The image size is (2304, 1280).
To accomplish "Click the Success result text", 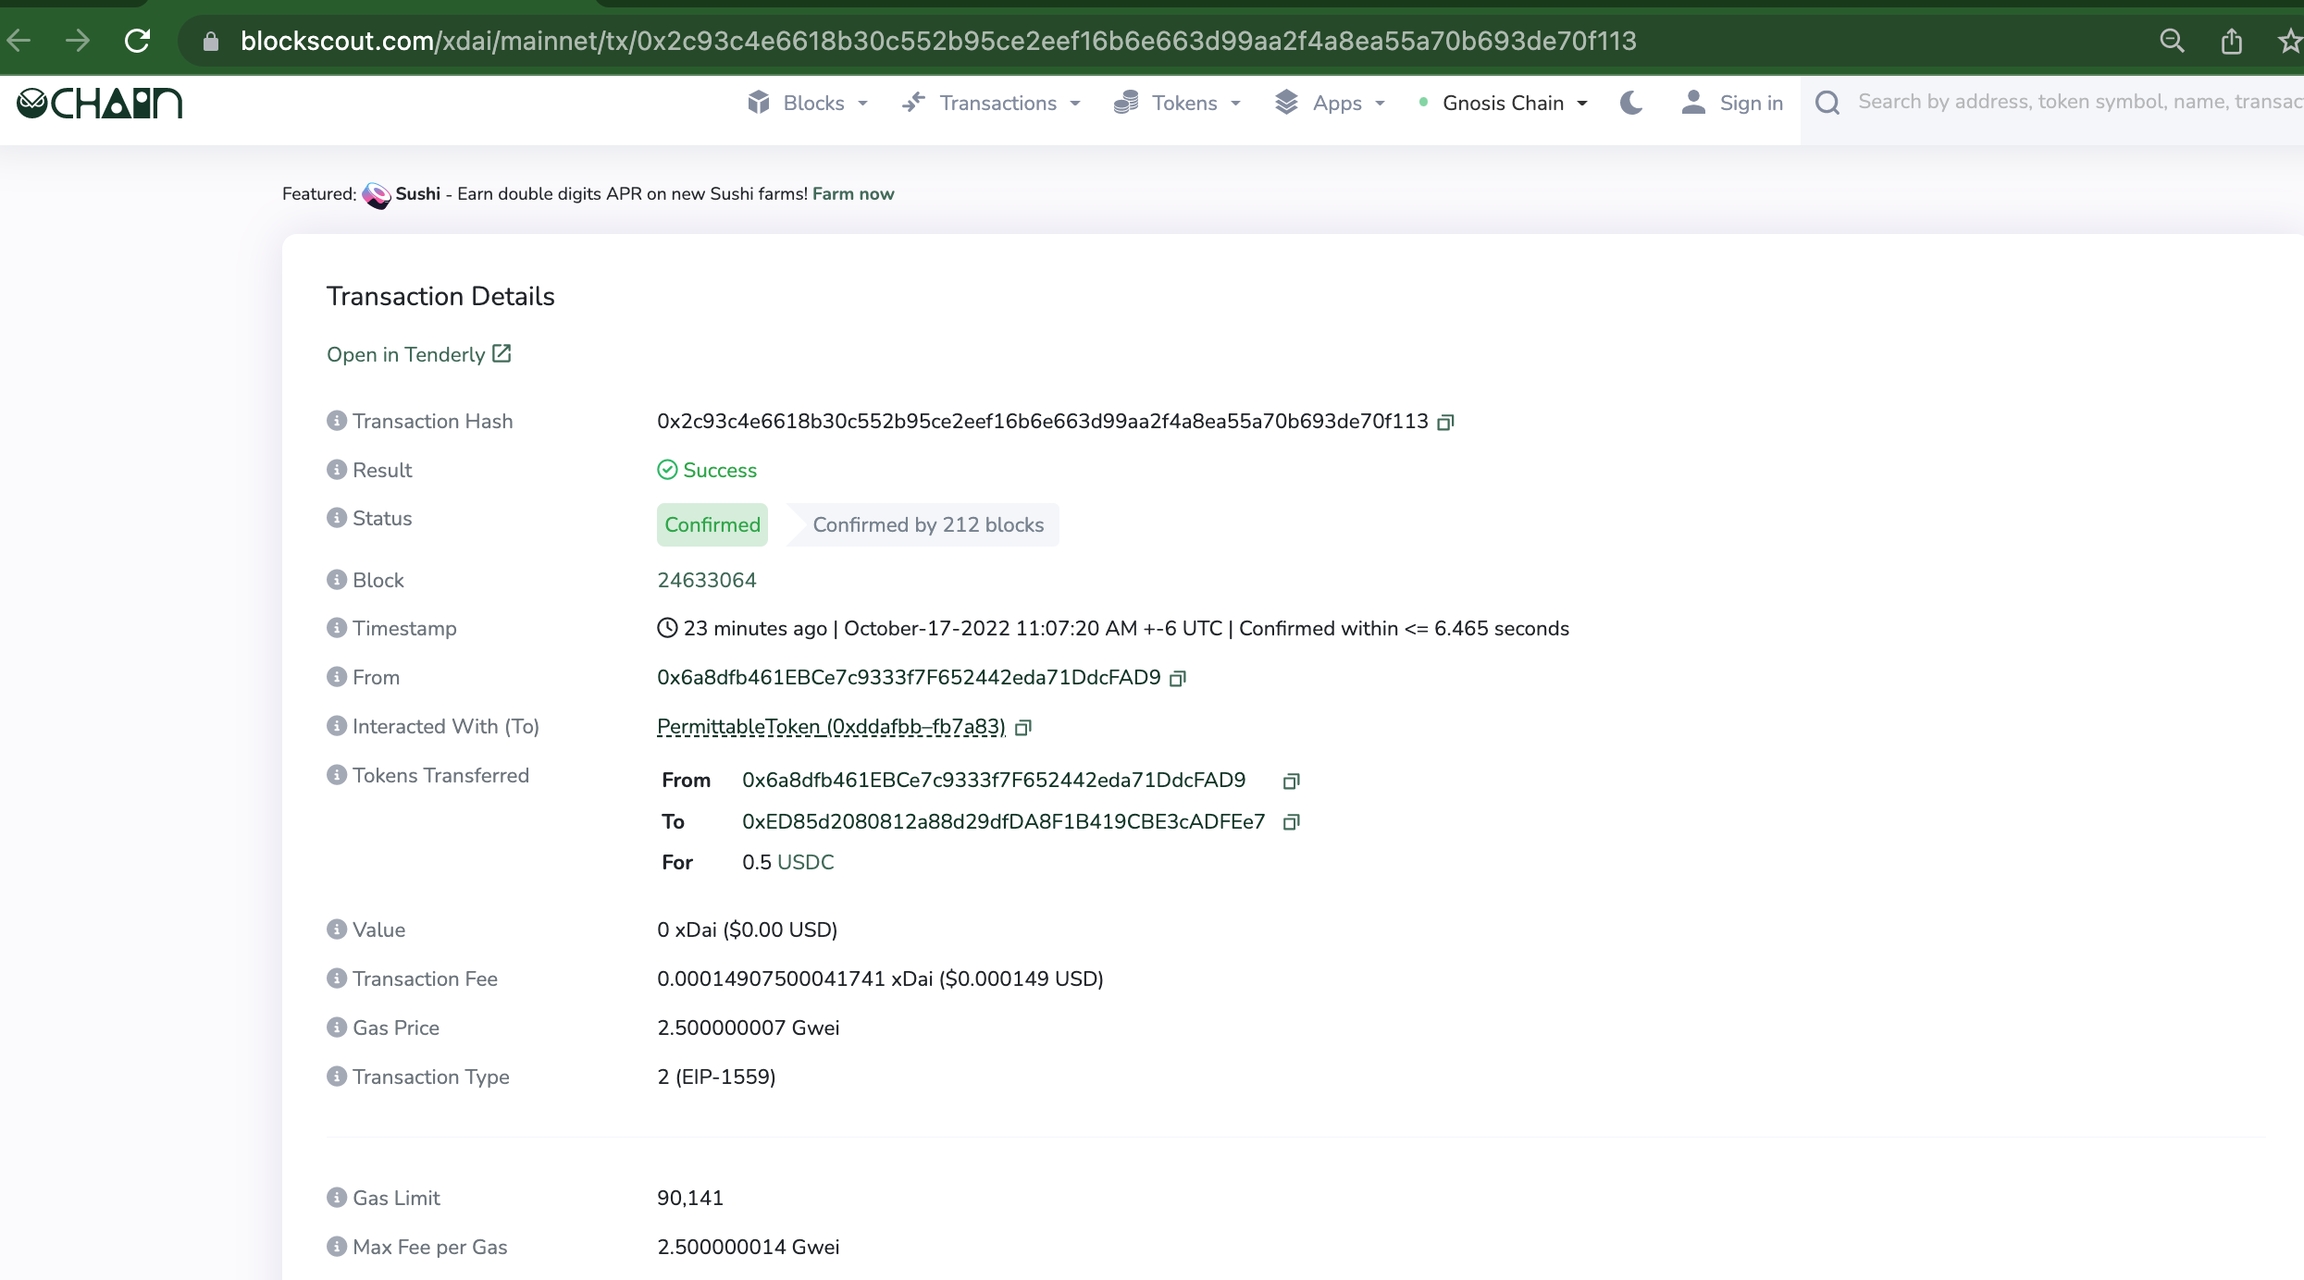I will [x=719, y=470].
